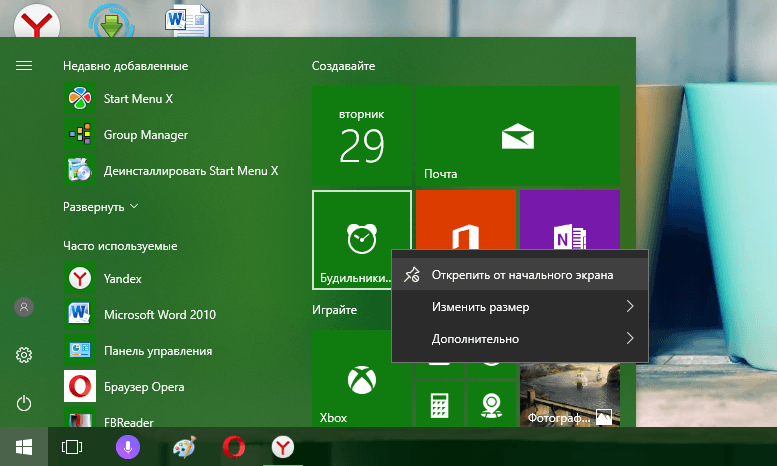This screenshot has width=777, height=466.
Task: Launch Start Menu X from the list
Action: click(138, 99)
